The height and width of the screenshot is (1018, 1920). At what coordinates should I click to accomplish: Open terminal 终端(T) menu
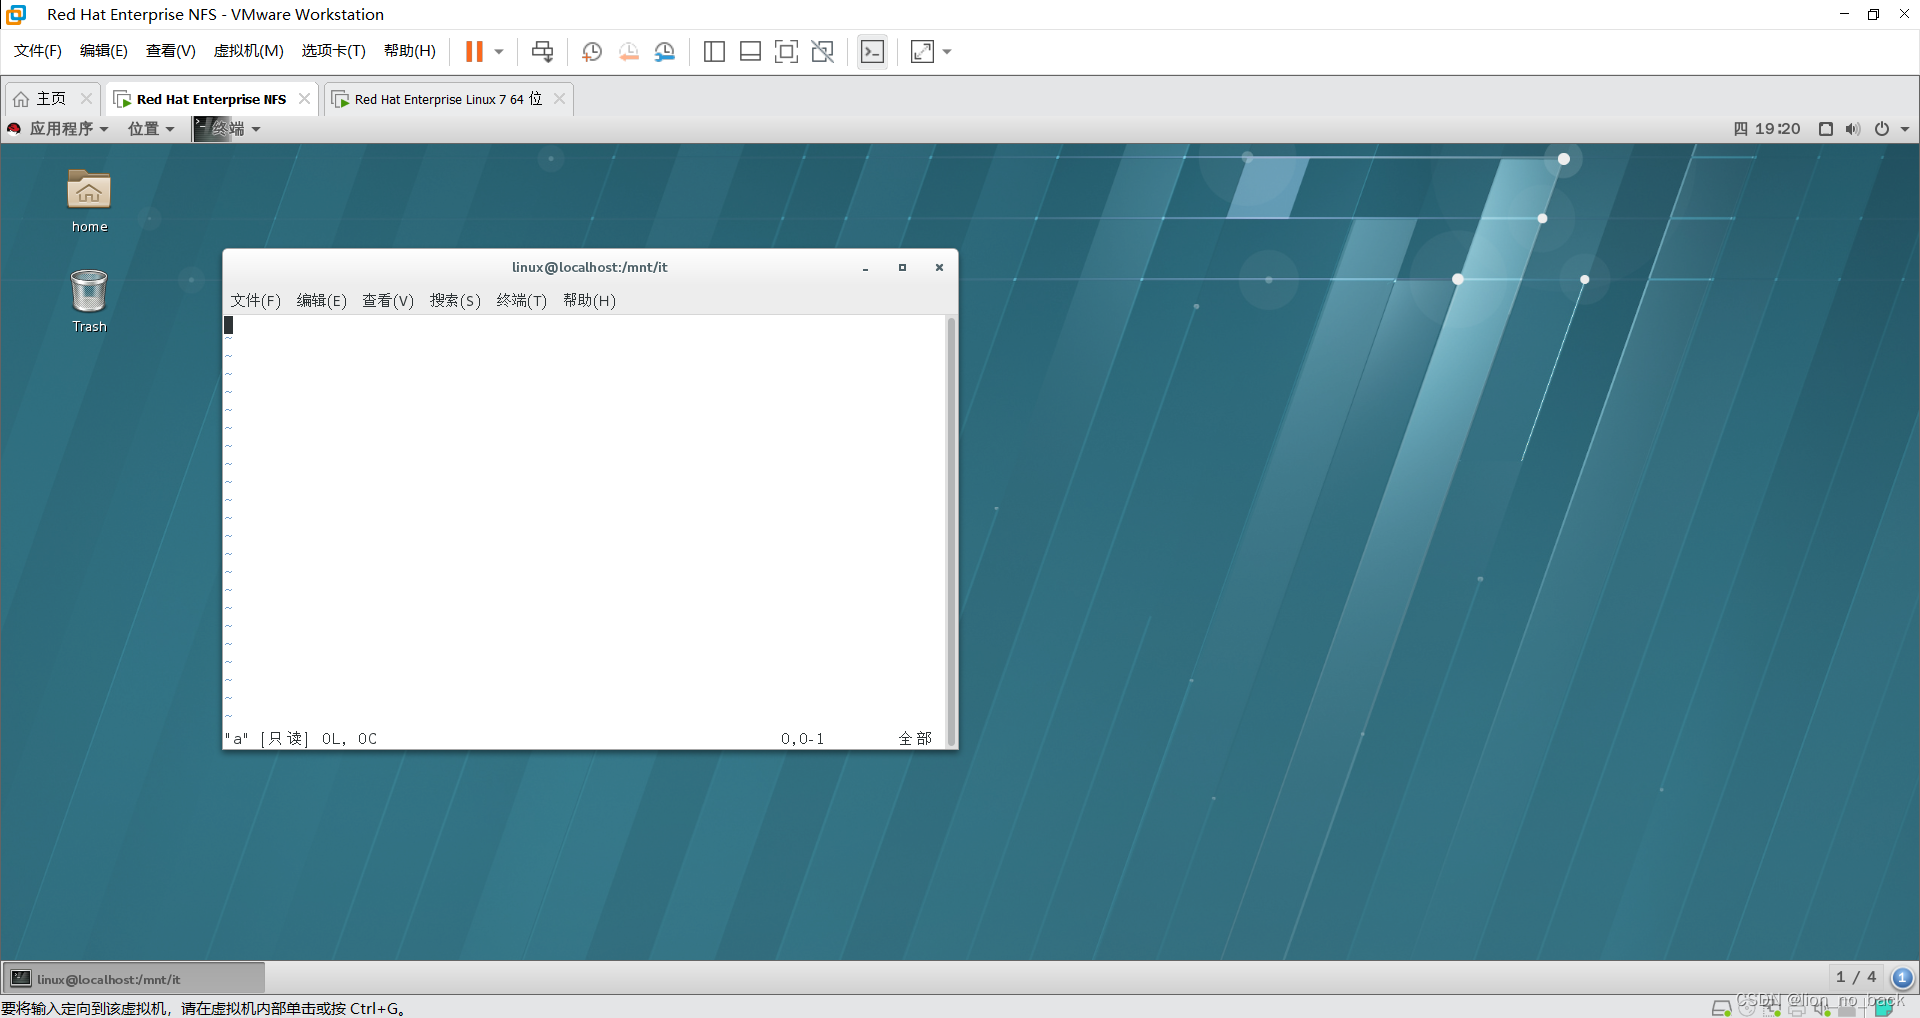pos(521,300)
